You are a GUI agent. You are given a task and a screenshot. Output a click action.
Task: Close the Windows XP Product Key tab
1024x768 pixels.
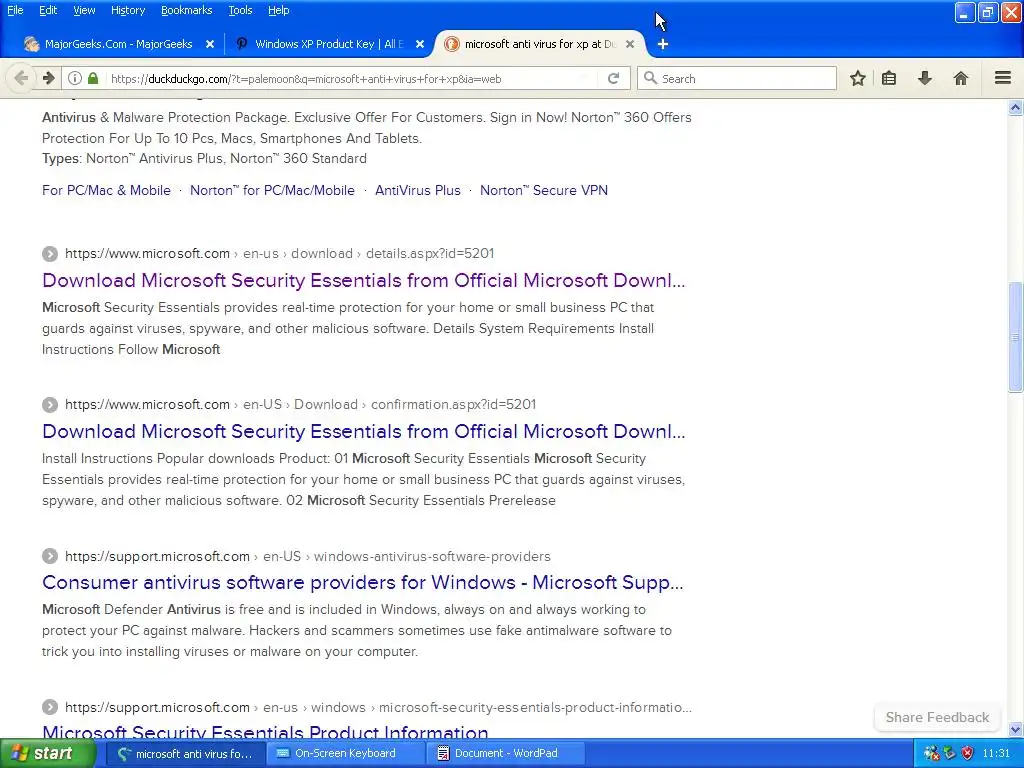coord(420,44)
